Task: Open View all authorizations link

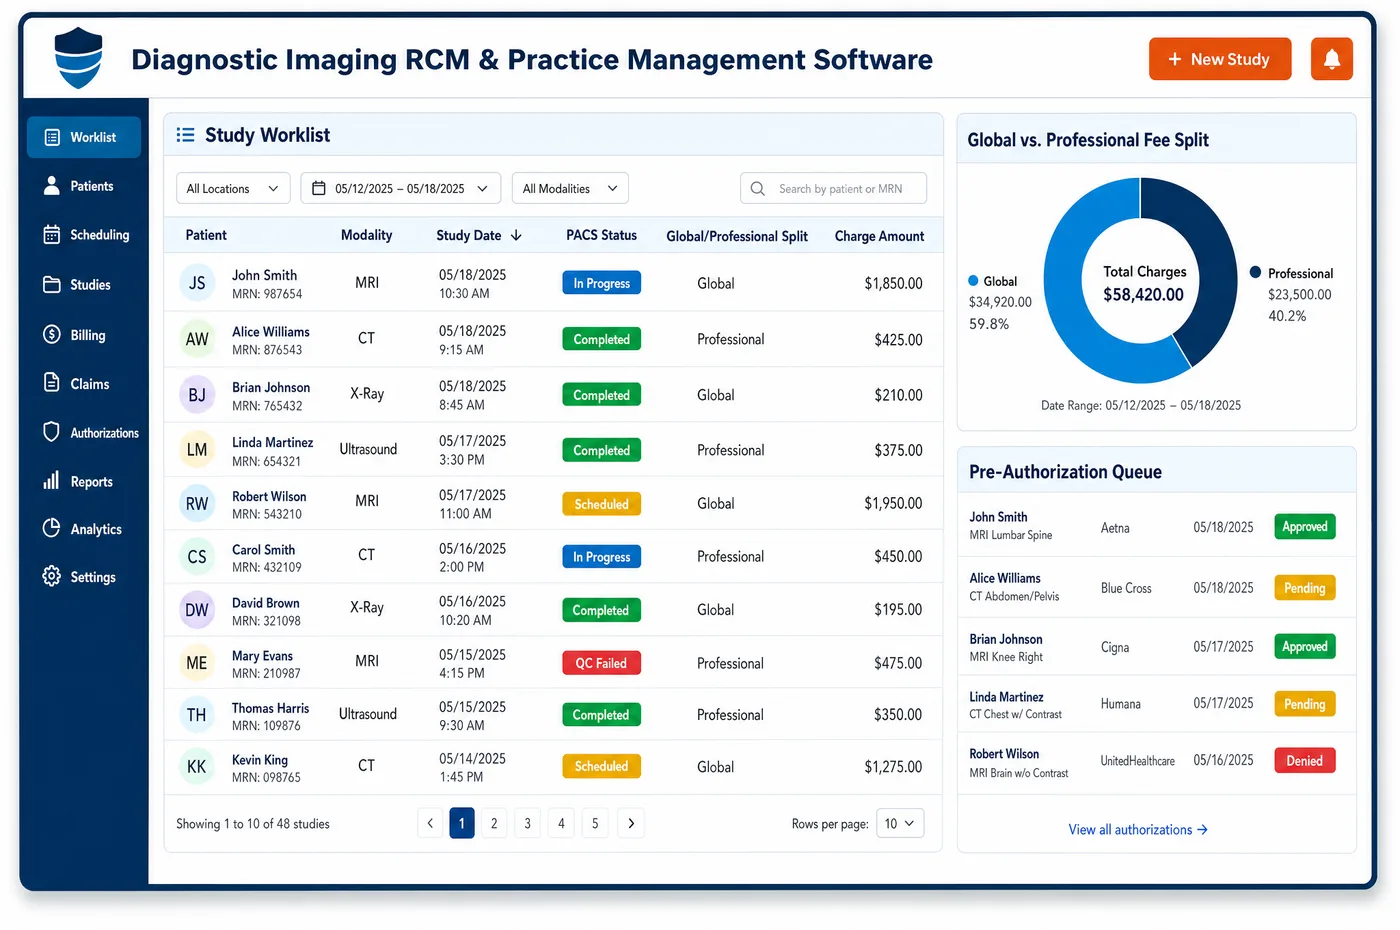Action: coord(1138,830)
